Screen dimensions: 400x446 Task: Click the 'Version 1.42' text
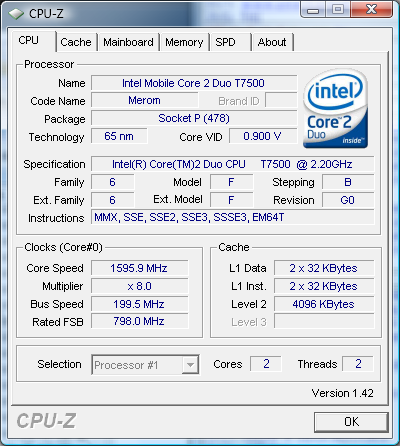pos(343,393)
